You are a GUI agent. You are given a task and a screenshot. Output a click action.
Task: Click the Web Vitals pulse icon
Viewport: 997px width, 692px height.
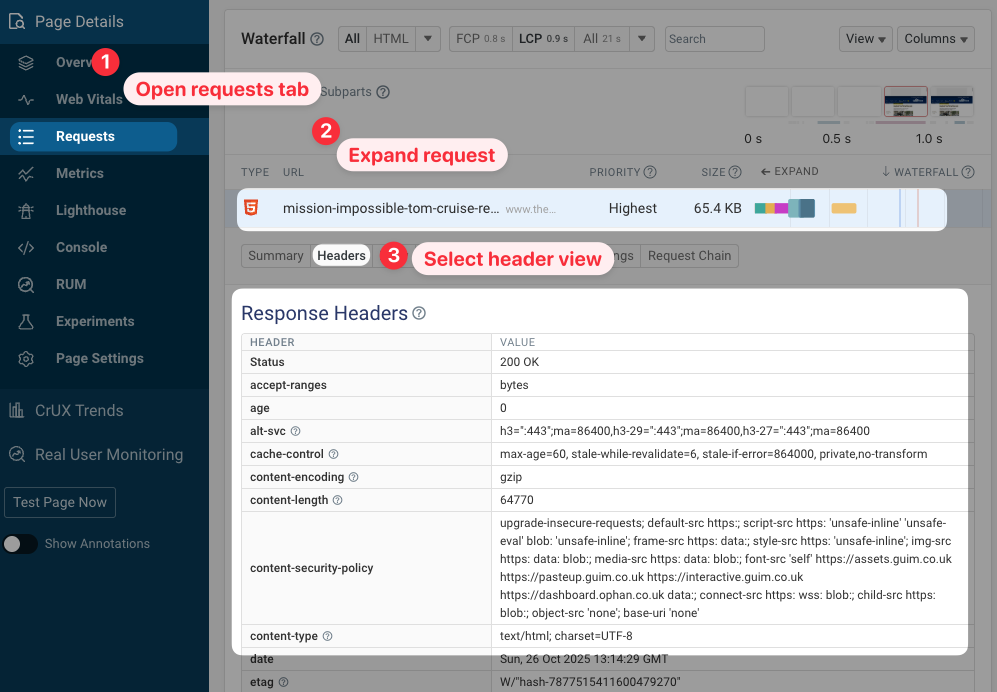point(27,100)
